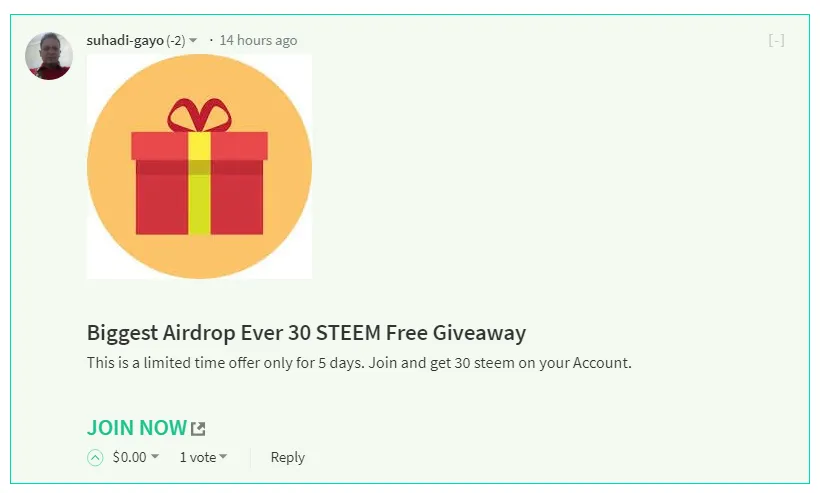Open the suhadi-gayo username link
The height and width of the screenshot is (493, 820).
125,40
